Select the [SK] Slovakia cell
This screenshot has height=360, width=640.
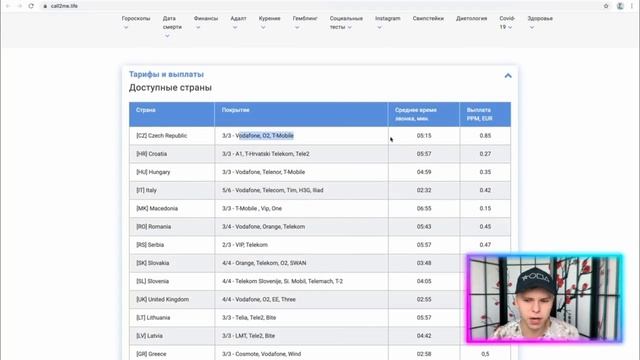[172, 263]
